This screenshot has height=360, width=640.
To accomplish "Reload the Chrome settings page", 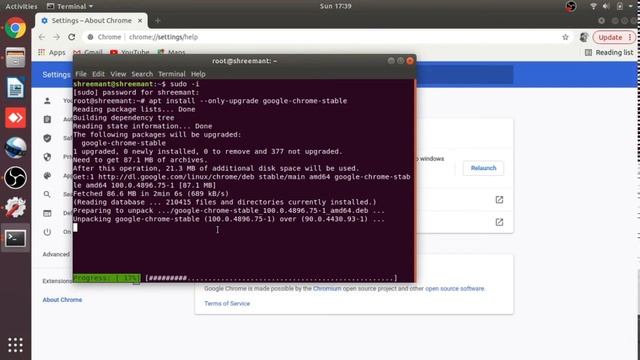I will click(x=71, y=37).
